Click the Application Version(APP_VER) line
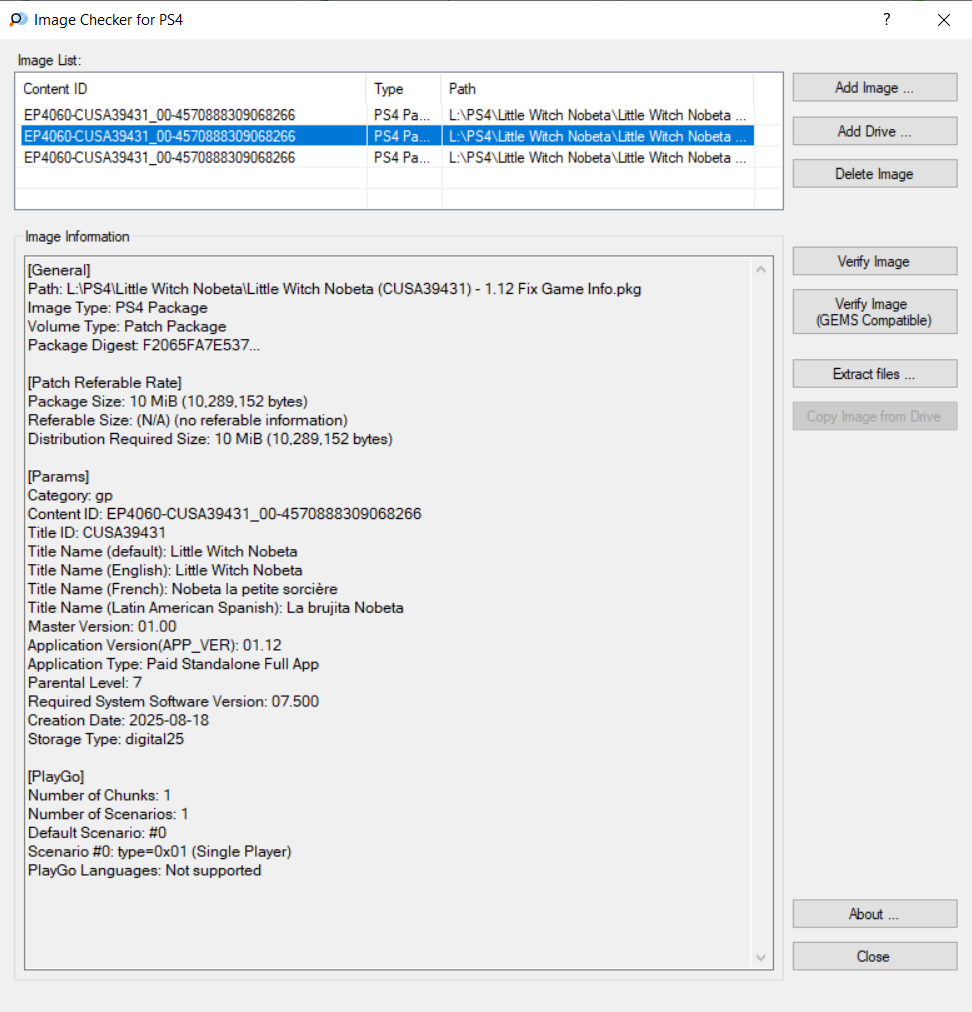The width and height of the screenshot is (972, 1012). click(x=155, y=645)
